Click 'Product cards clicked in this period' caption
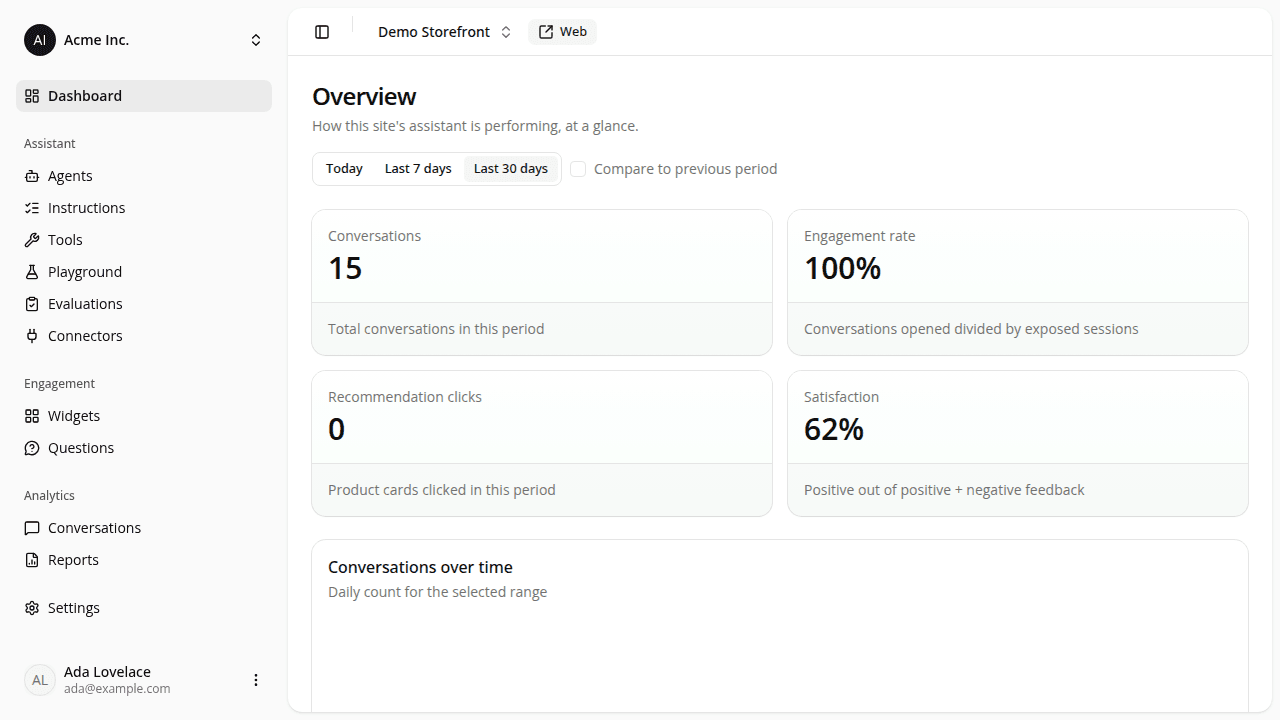 (442, 490)
